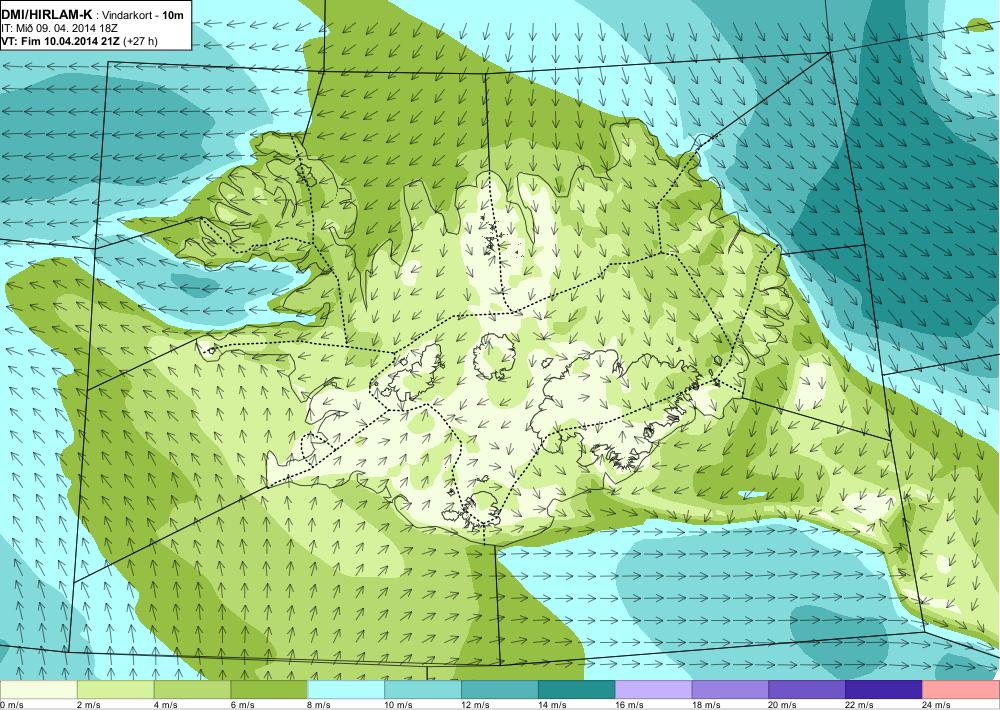Click the dark green 6 m/s legend swatch
1000x710 pixels.
269,690
